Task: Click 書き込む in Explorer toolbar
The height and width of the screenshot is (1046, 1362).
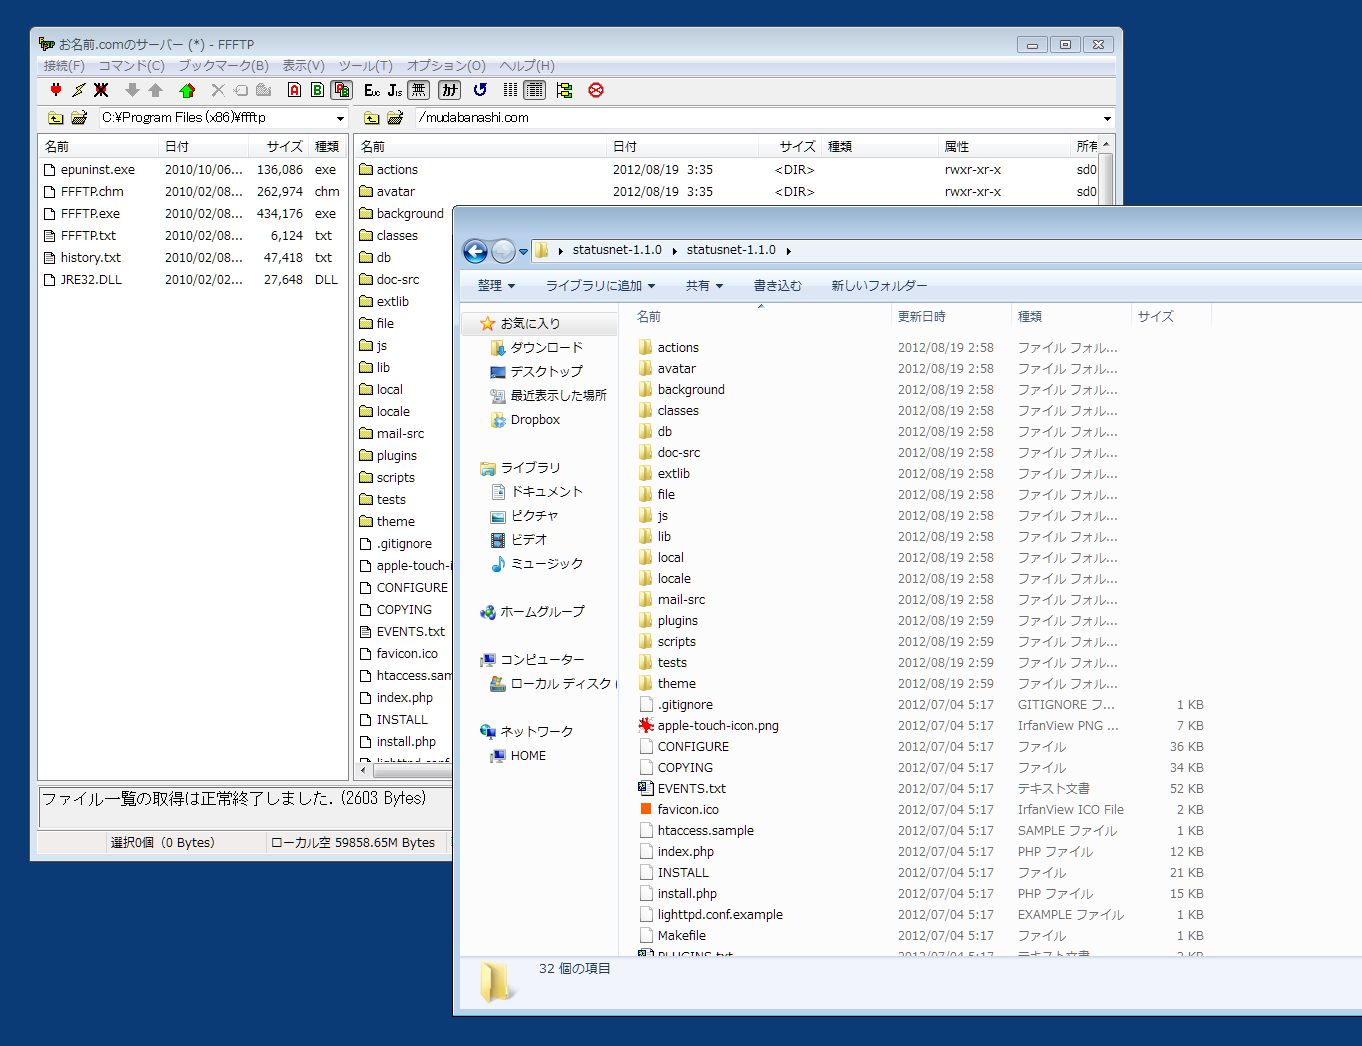Action: [778, 286]
